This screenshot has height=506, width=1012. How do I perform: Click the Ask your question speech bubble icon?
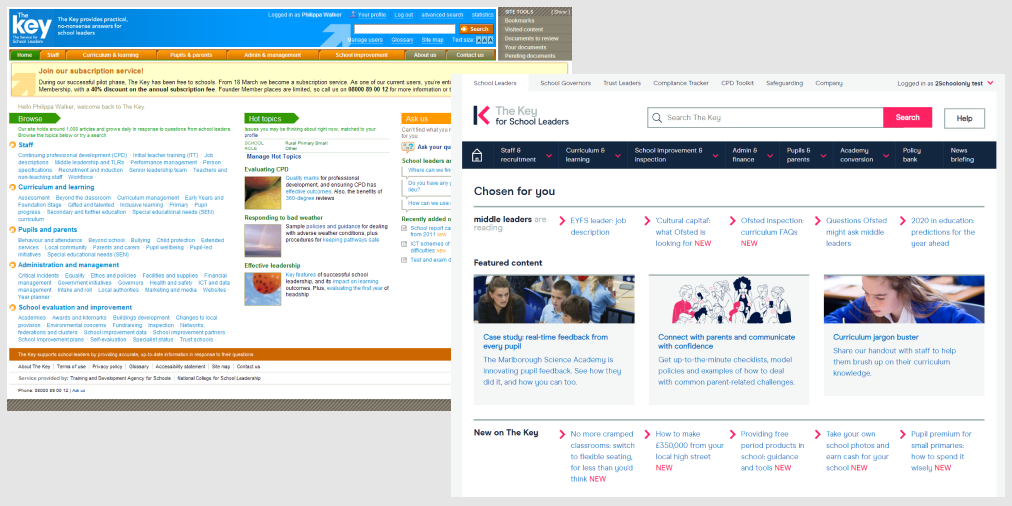408,146
